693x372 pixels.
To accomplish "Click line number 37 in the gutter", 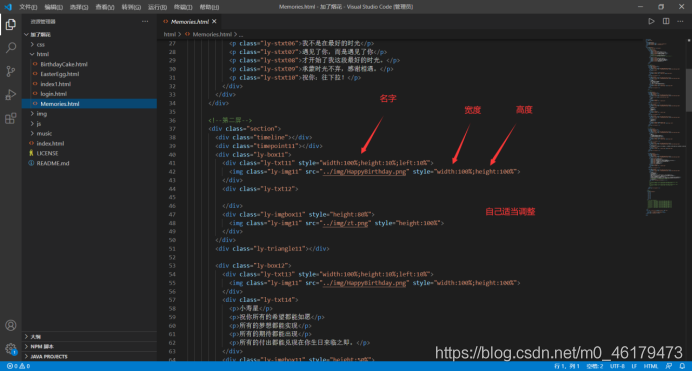I will [172, 129].
